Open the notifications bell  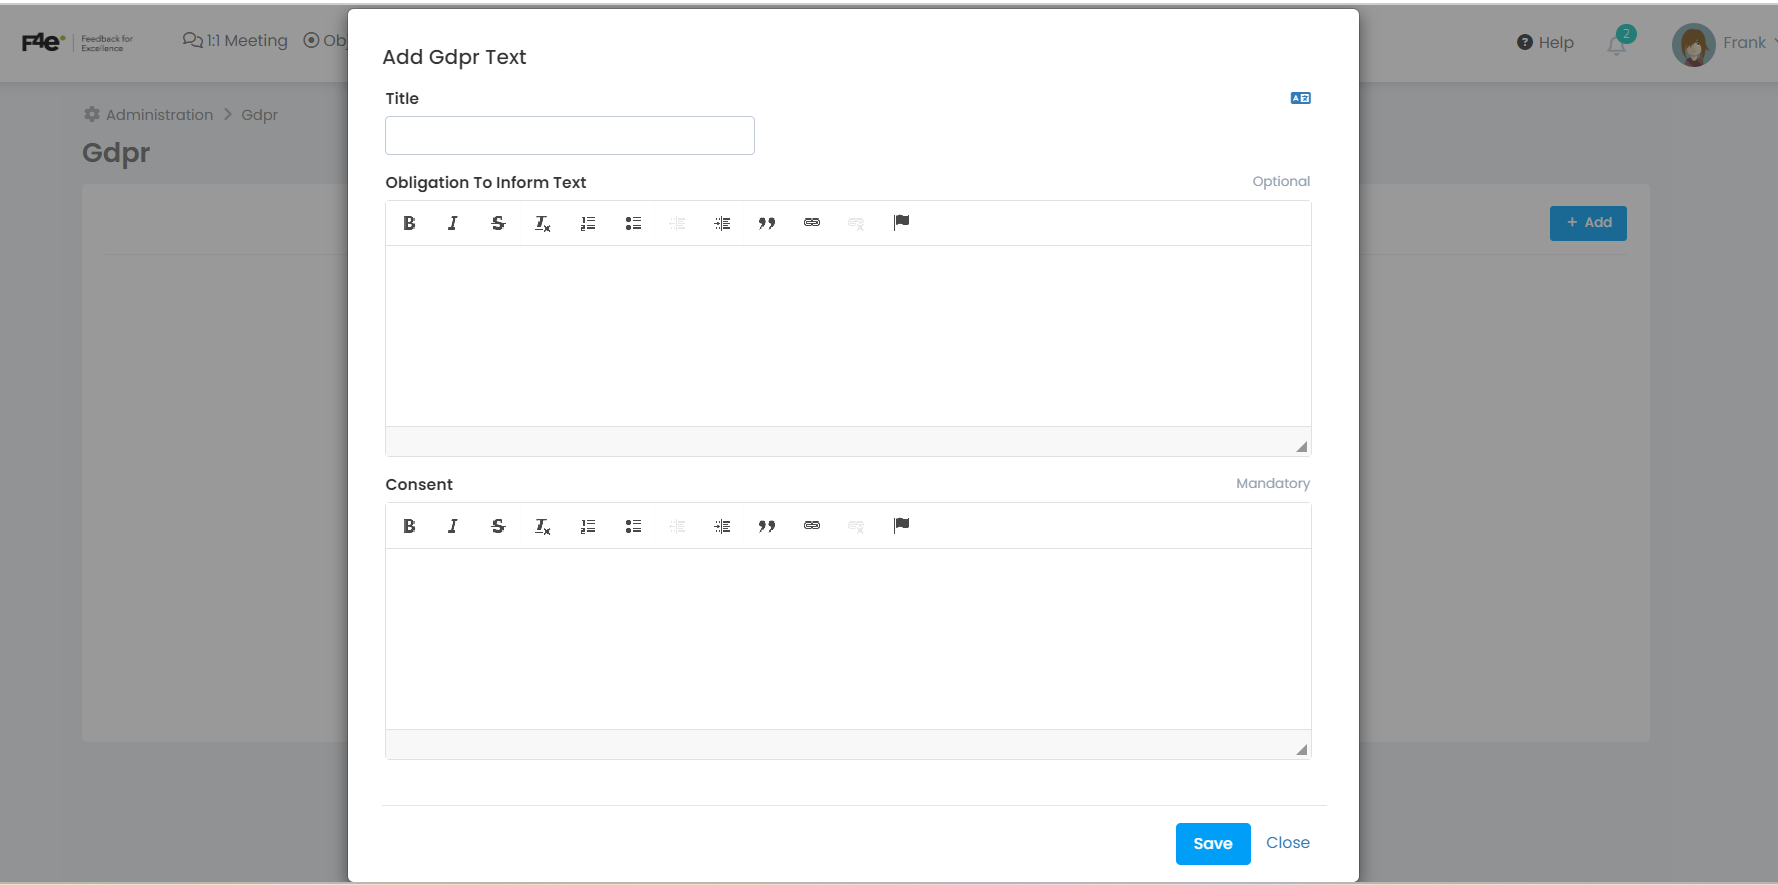click(1617, 44)
